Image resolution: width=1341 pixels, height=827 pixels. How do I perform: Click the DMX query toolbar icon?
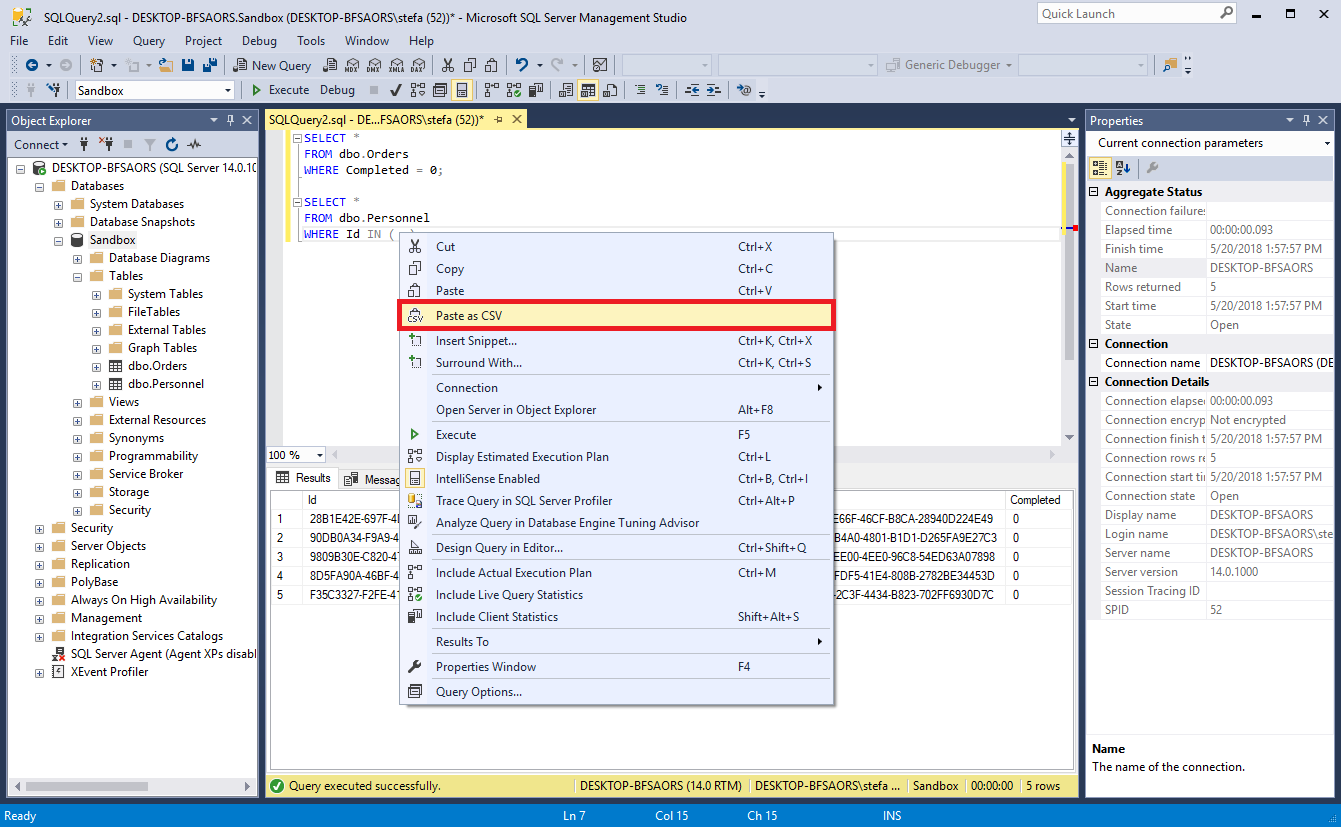point(373,65)
